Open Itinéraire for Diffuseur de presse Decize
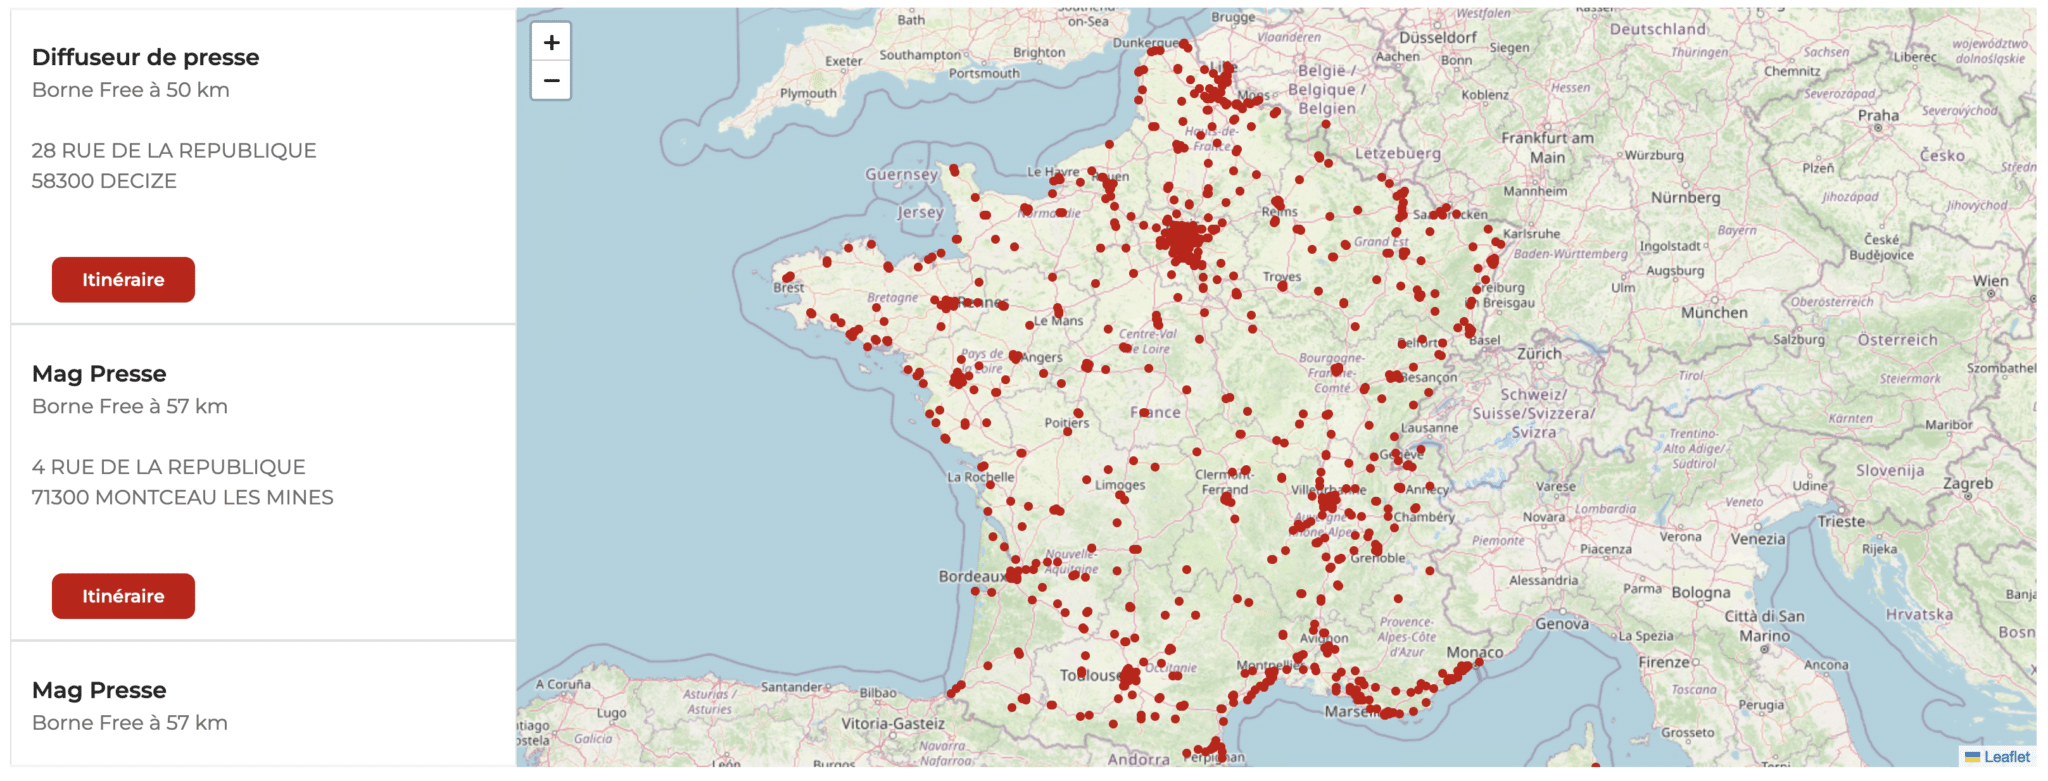This screenshot has height=781, width=2048. pyautogui.click(x=123, y=280)
